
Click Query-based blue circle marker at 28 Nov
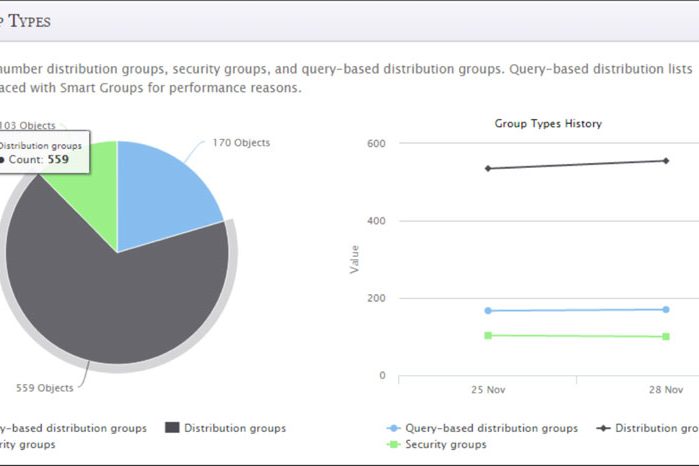(666, 310)
